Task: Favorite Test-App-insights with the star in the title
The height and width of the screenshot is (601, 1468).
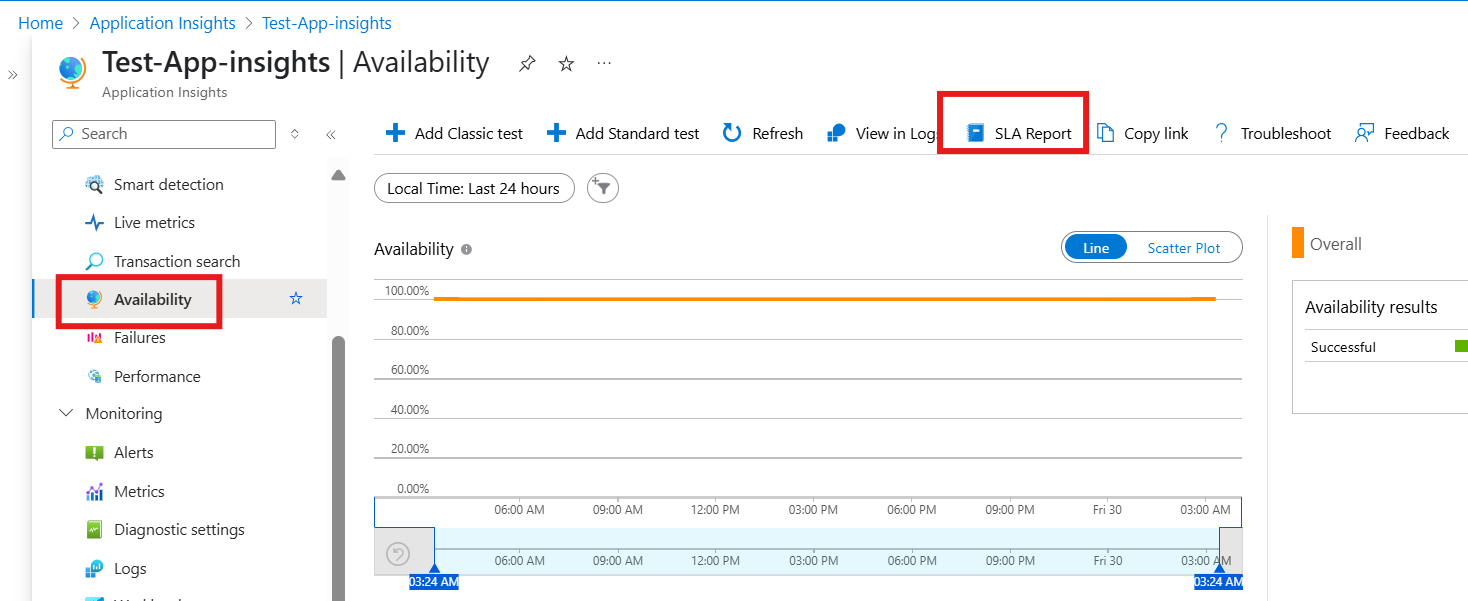Action: pos(566,64)
